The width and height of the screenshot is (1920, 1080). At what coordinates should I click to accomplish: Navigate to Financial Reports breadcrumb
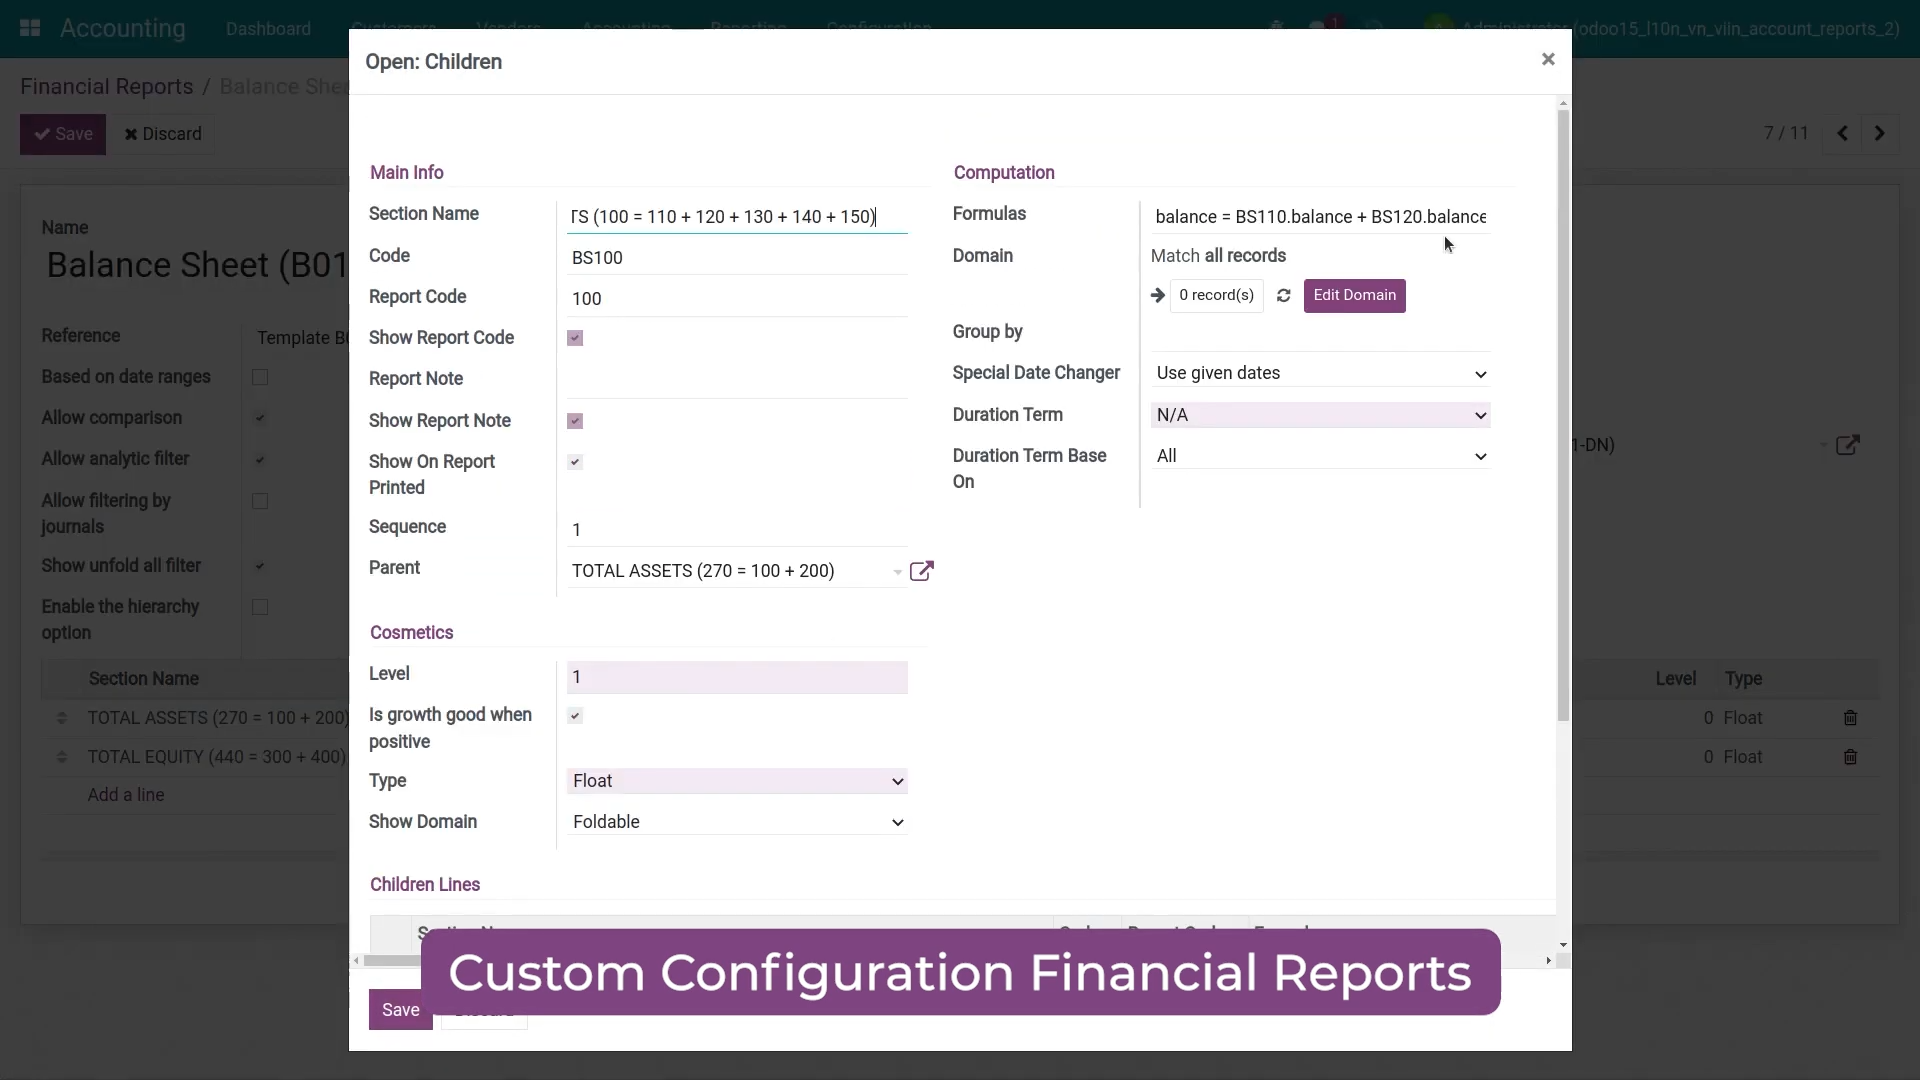pos(106,86)
